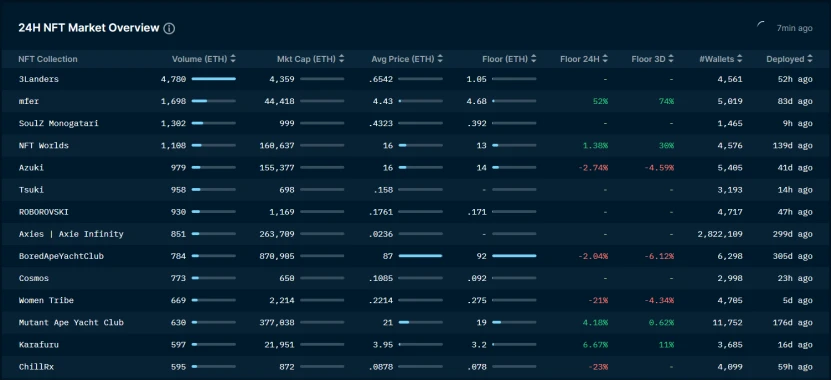Click the Mkt Cap (ETH) sort arrows
The width and height of the screenshot is (831, 381).
[x=341, y=59]
